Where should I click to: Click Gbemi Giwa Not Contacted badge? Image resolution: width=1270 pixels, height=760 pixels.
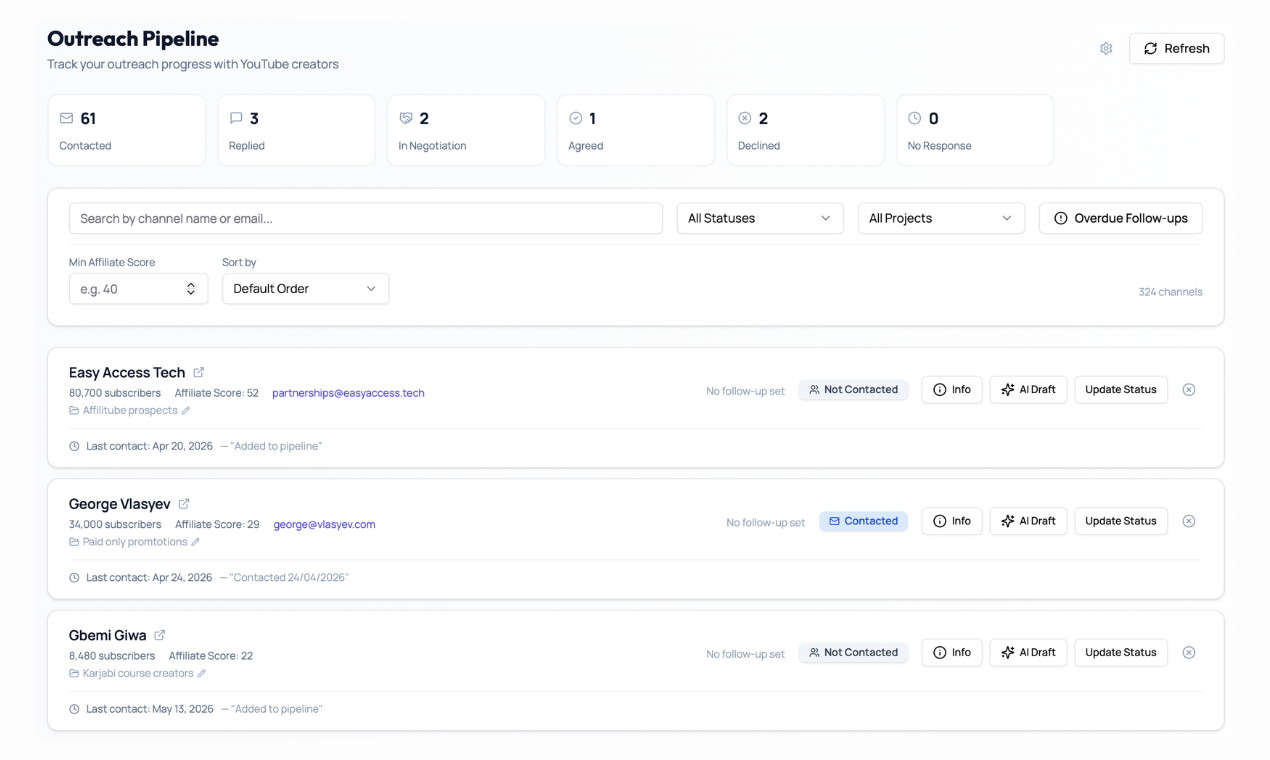point(853,652)
